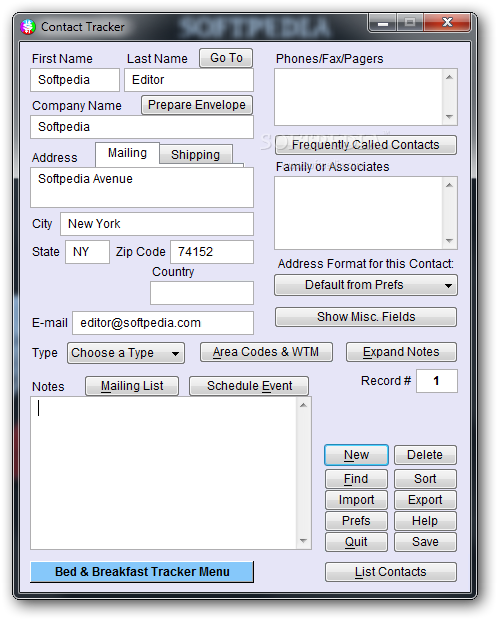Save the current contact
Screen dimensions: 498x620
coord(425,542)
